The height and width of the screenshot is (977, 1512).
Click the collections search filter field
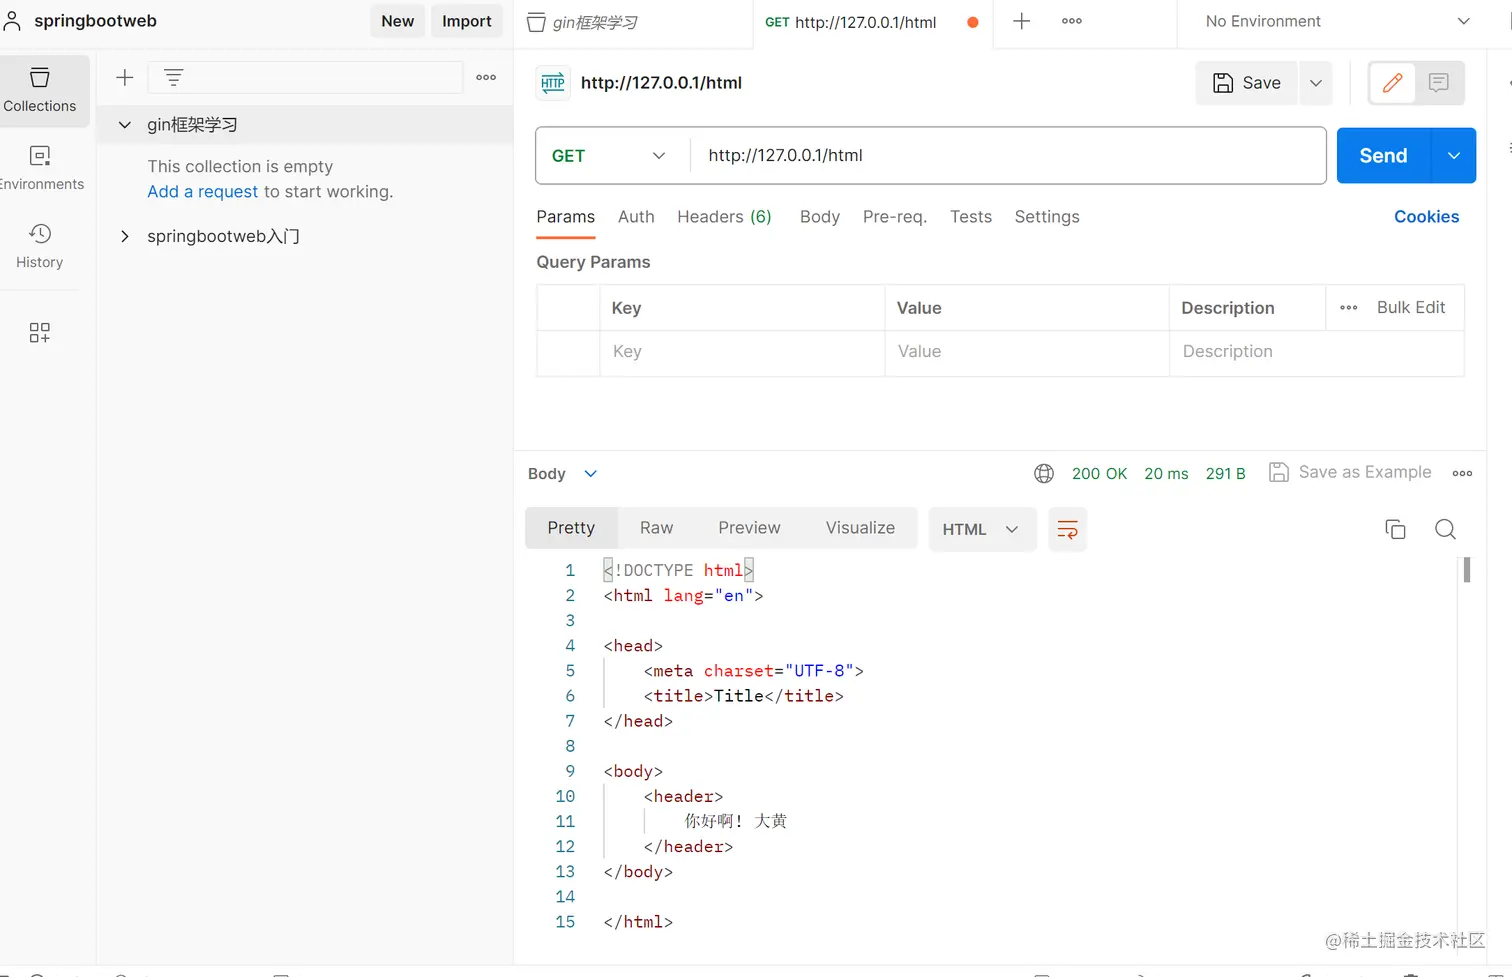tap(305, 77)
